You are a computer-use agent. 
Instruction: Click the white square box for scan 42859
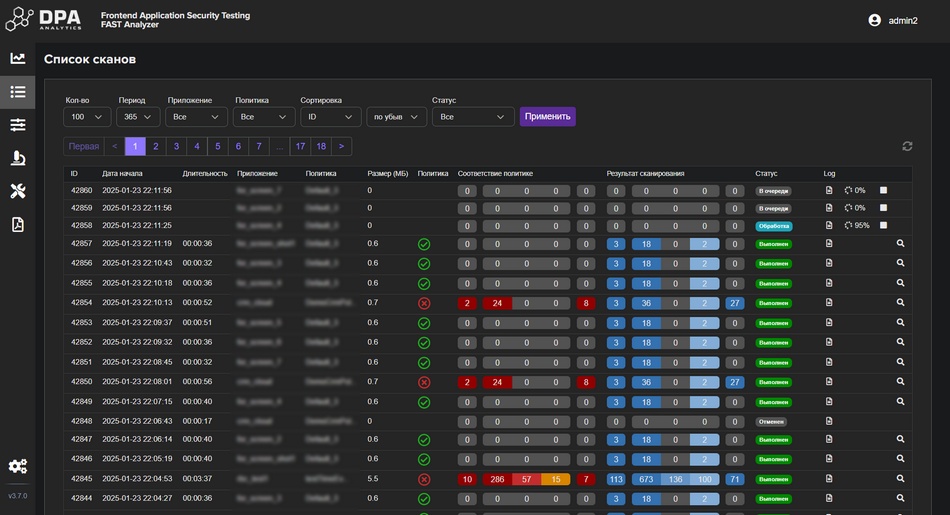[x=883, y=208]
